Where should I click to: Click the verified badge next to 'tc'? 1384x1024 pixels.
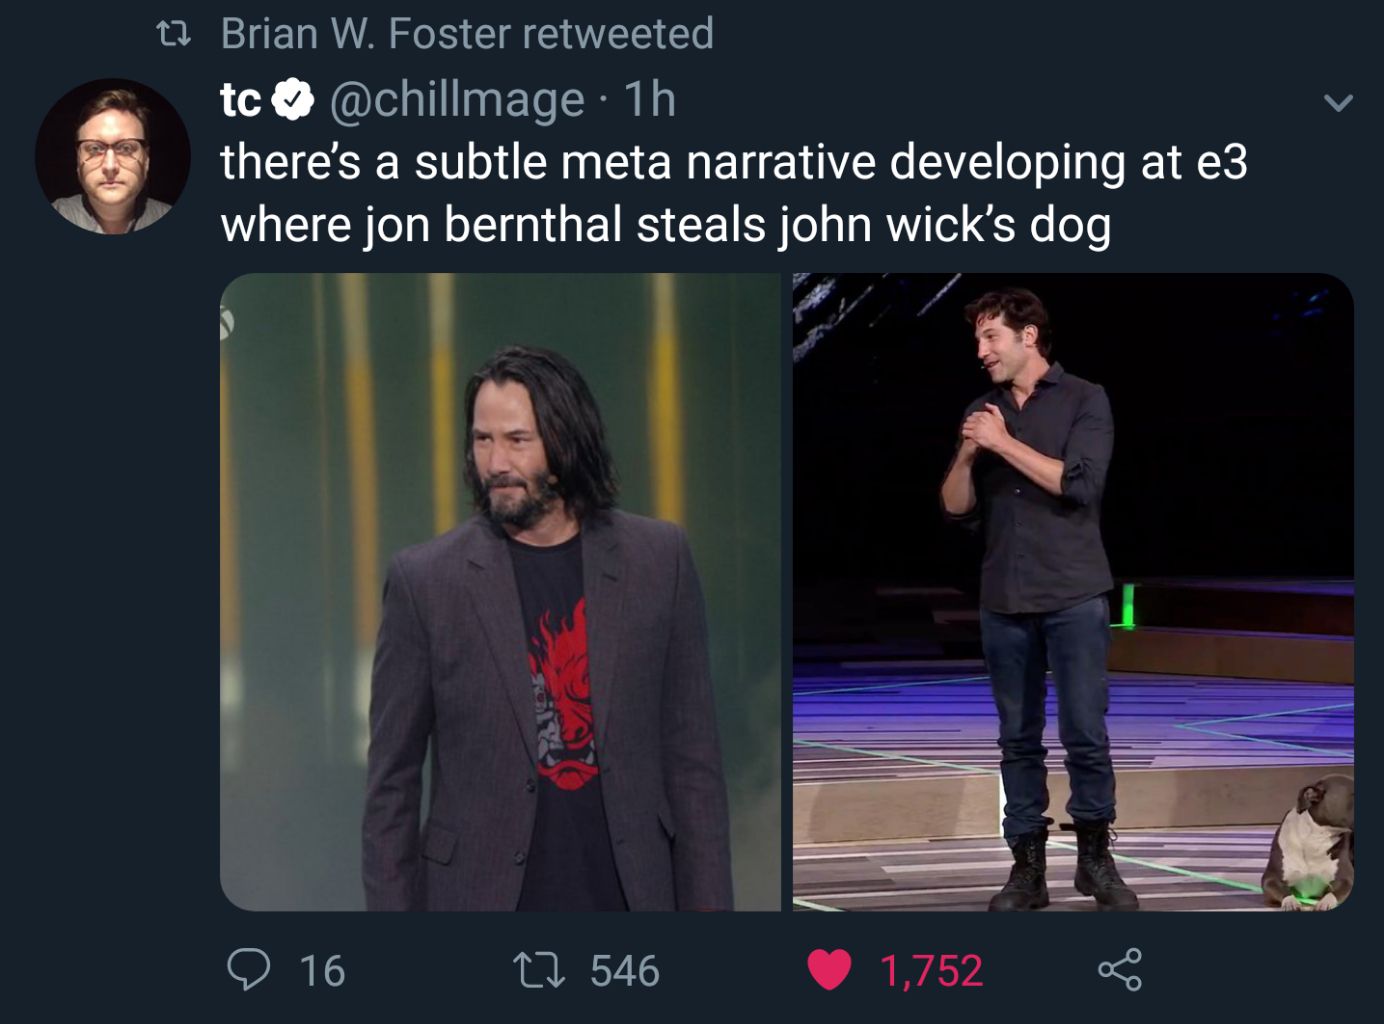(291, 100)
